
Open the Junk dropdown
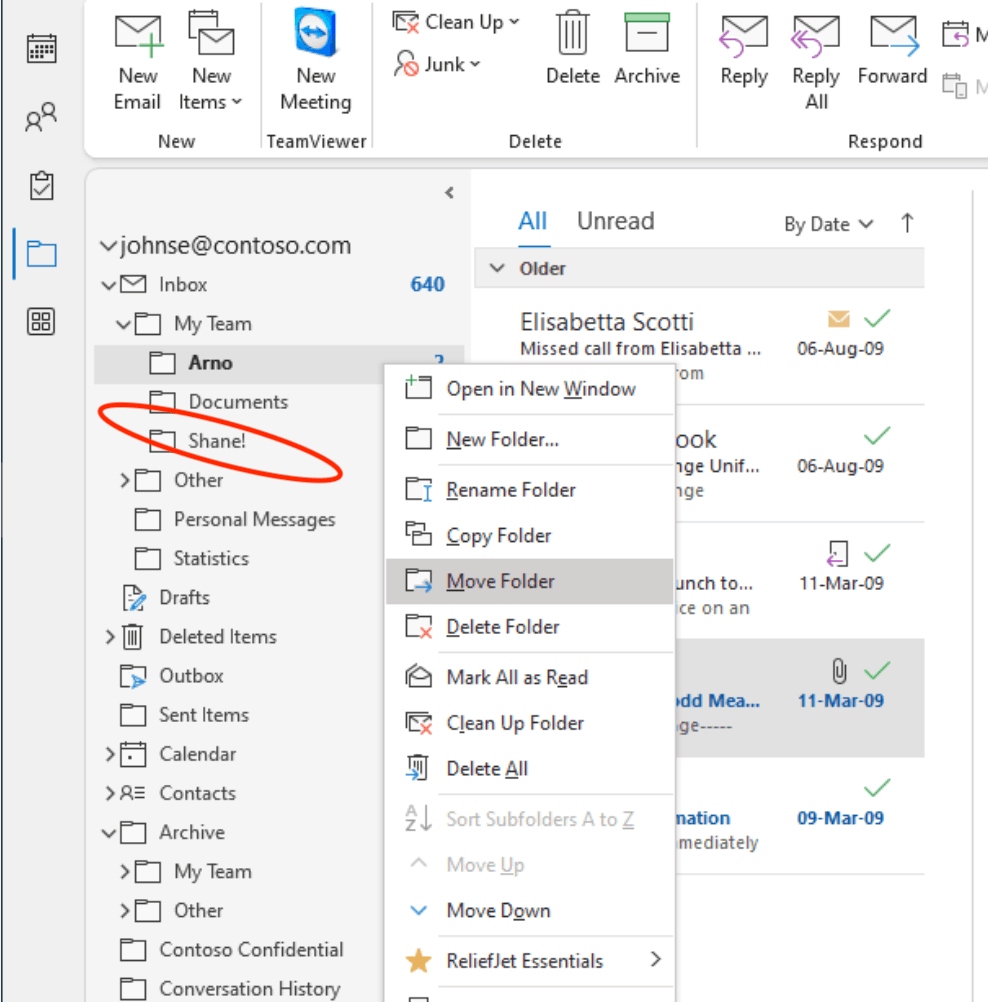pyautogui.click(x=436, y=64)
